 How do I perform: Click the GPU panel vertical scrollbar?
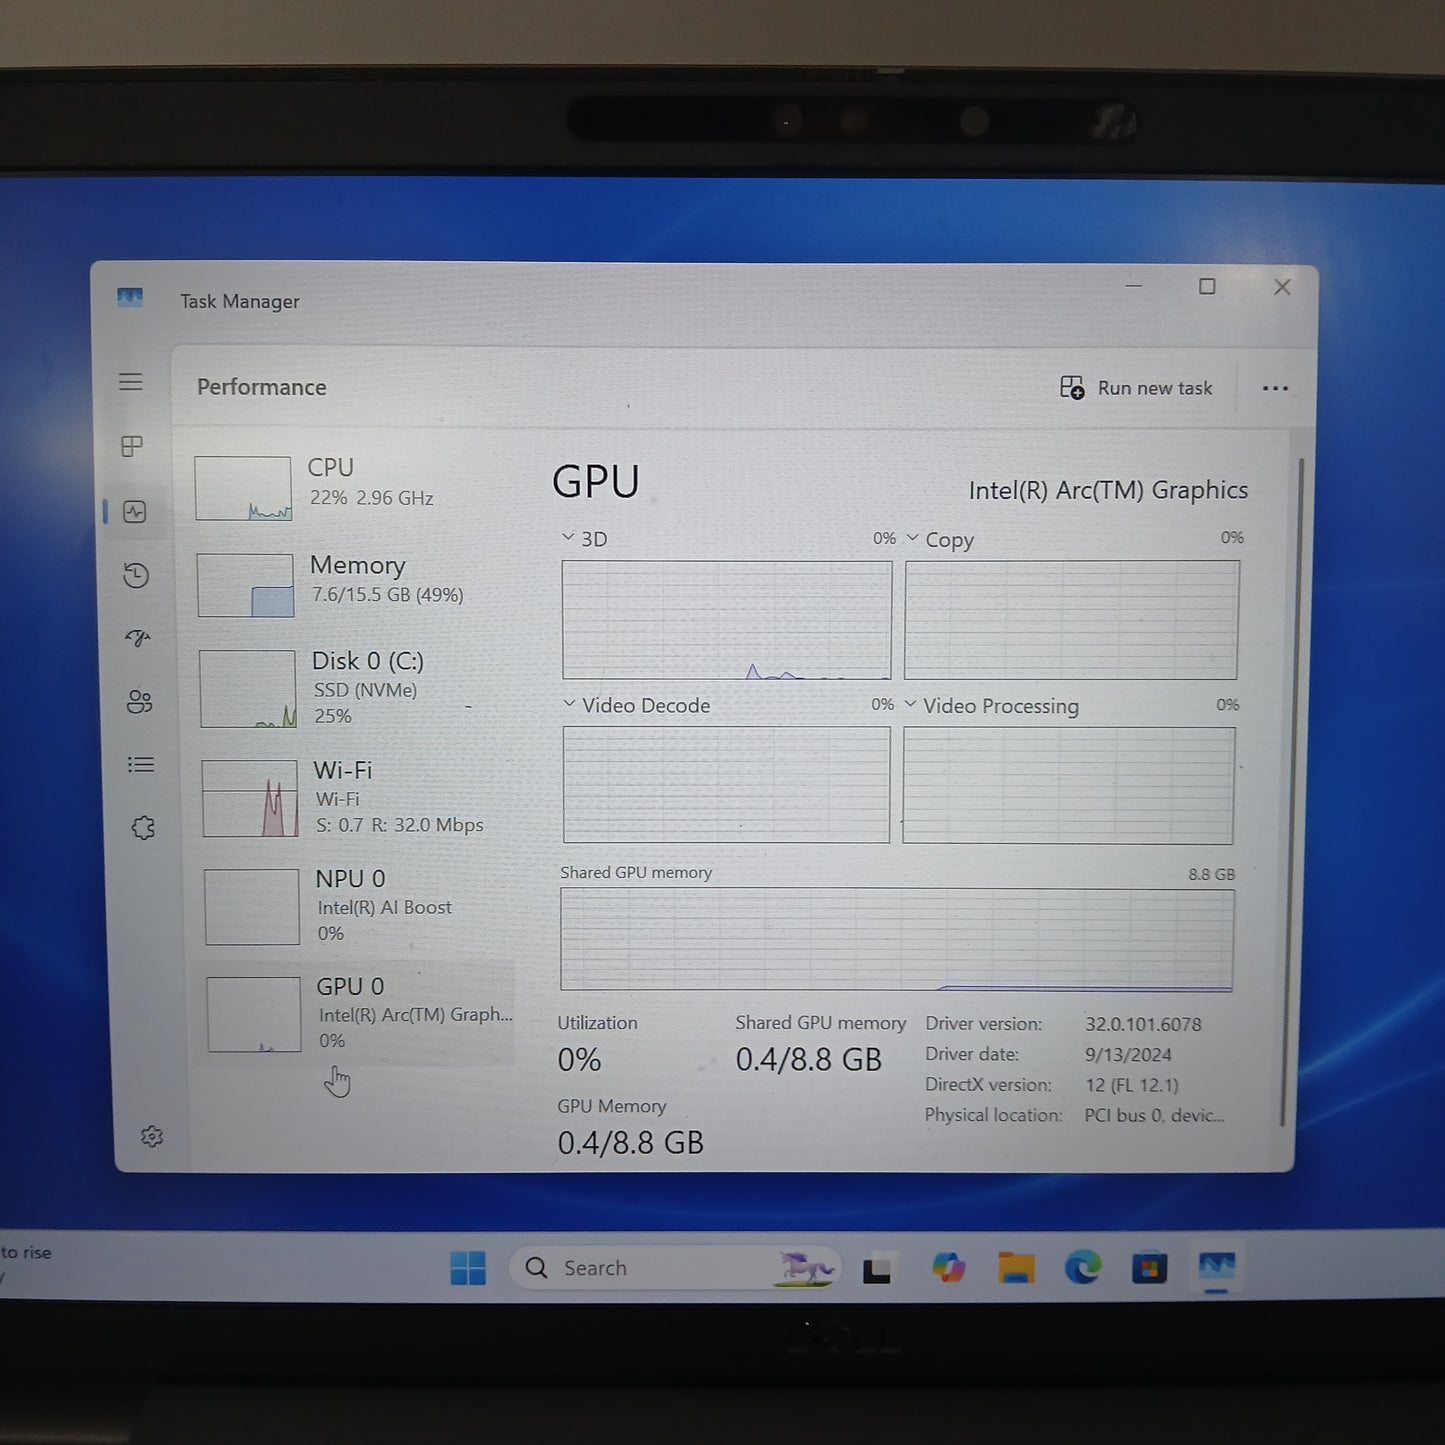coord(1293,790)
